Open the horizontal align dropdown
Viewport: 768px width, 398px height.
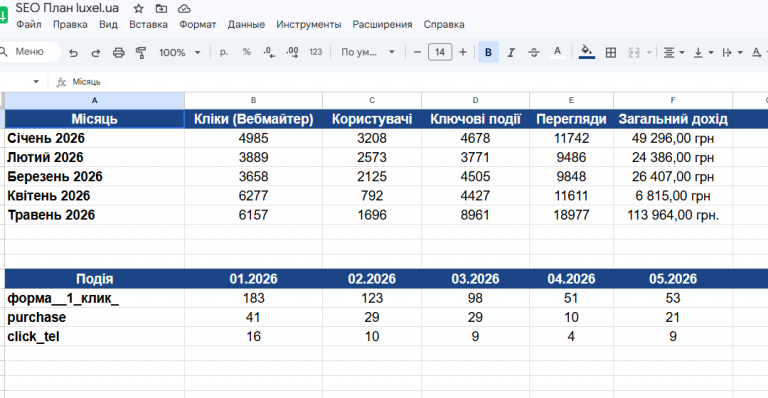tap(673, 52)
